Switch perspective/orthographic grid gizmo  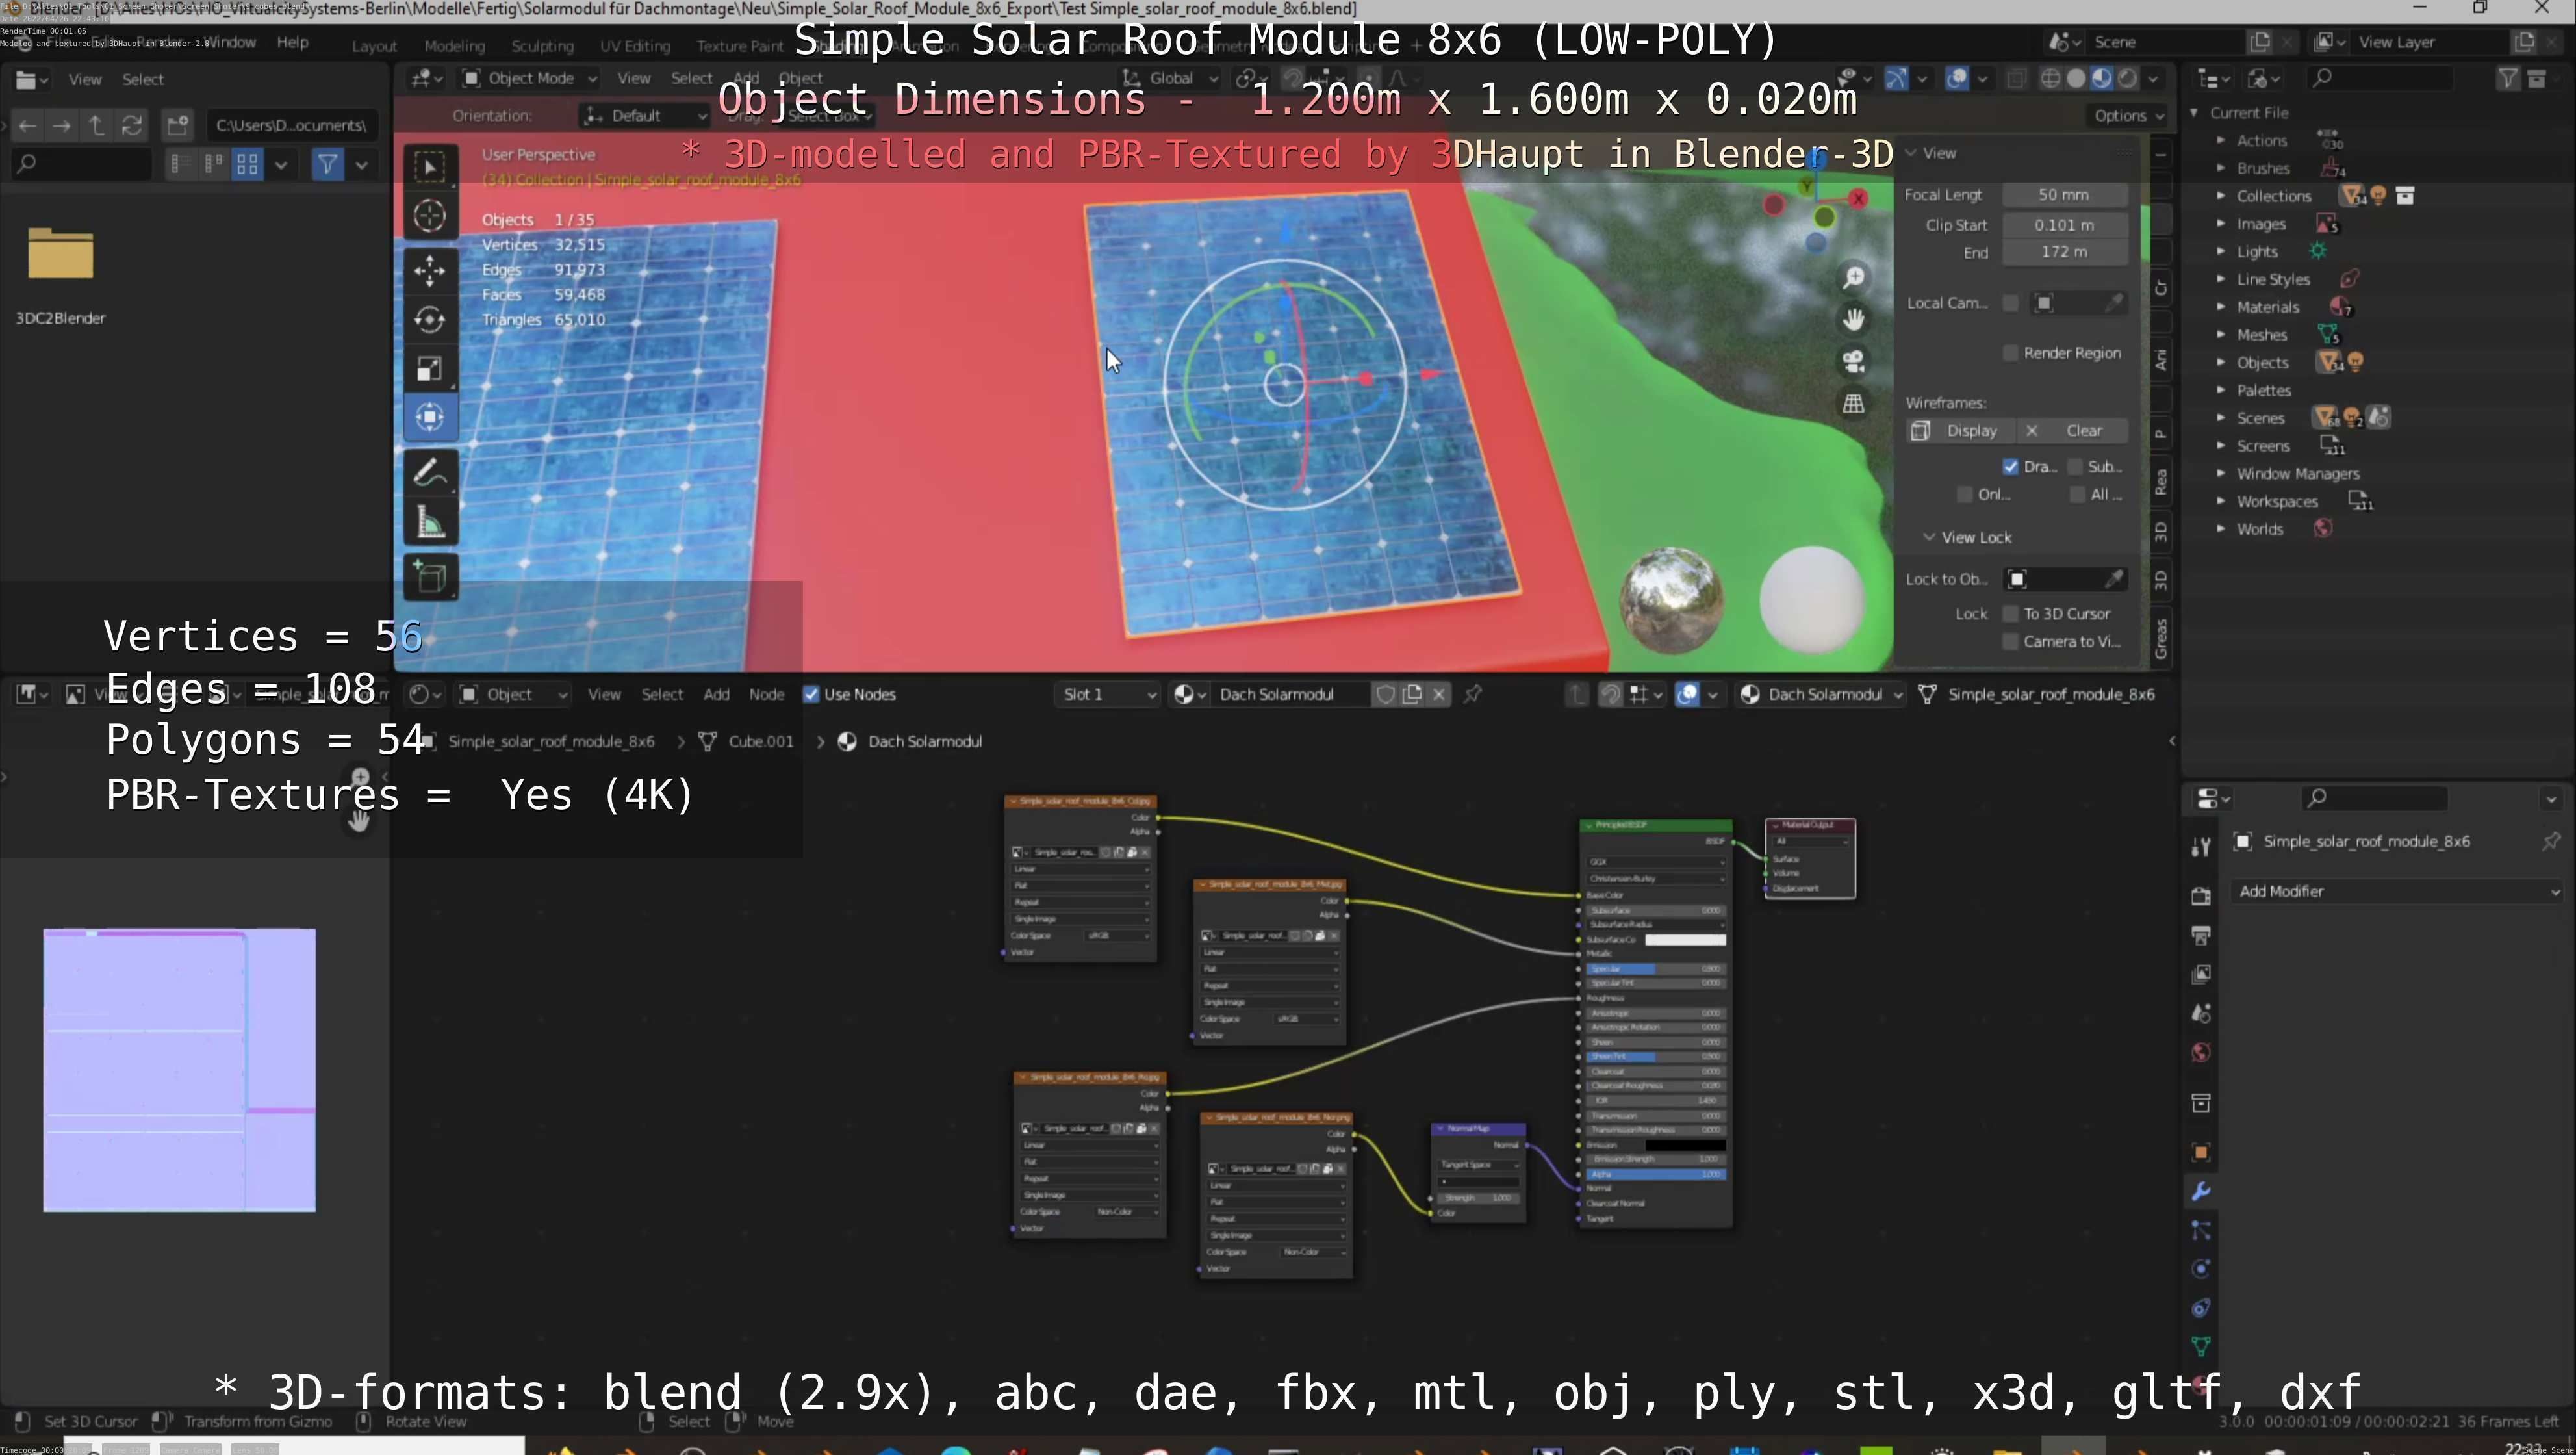1853,403
